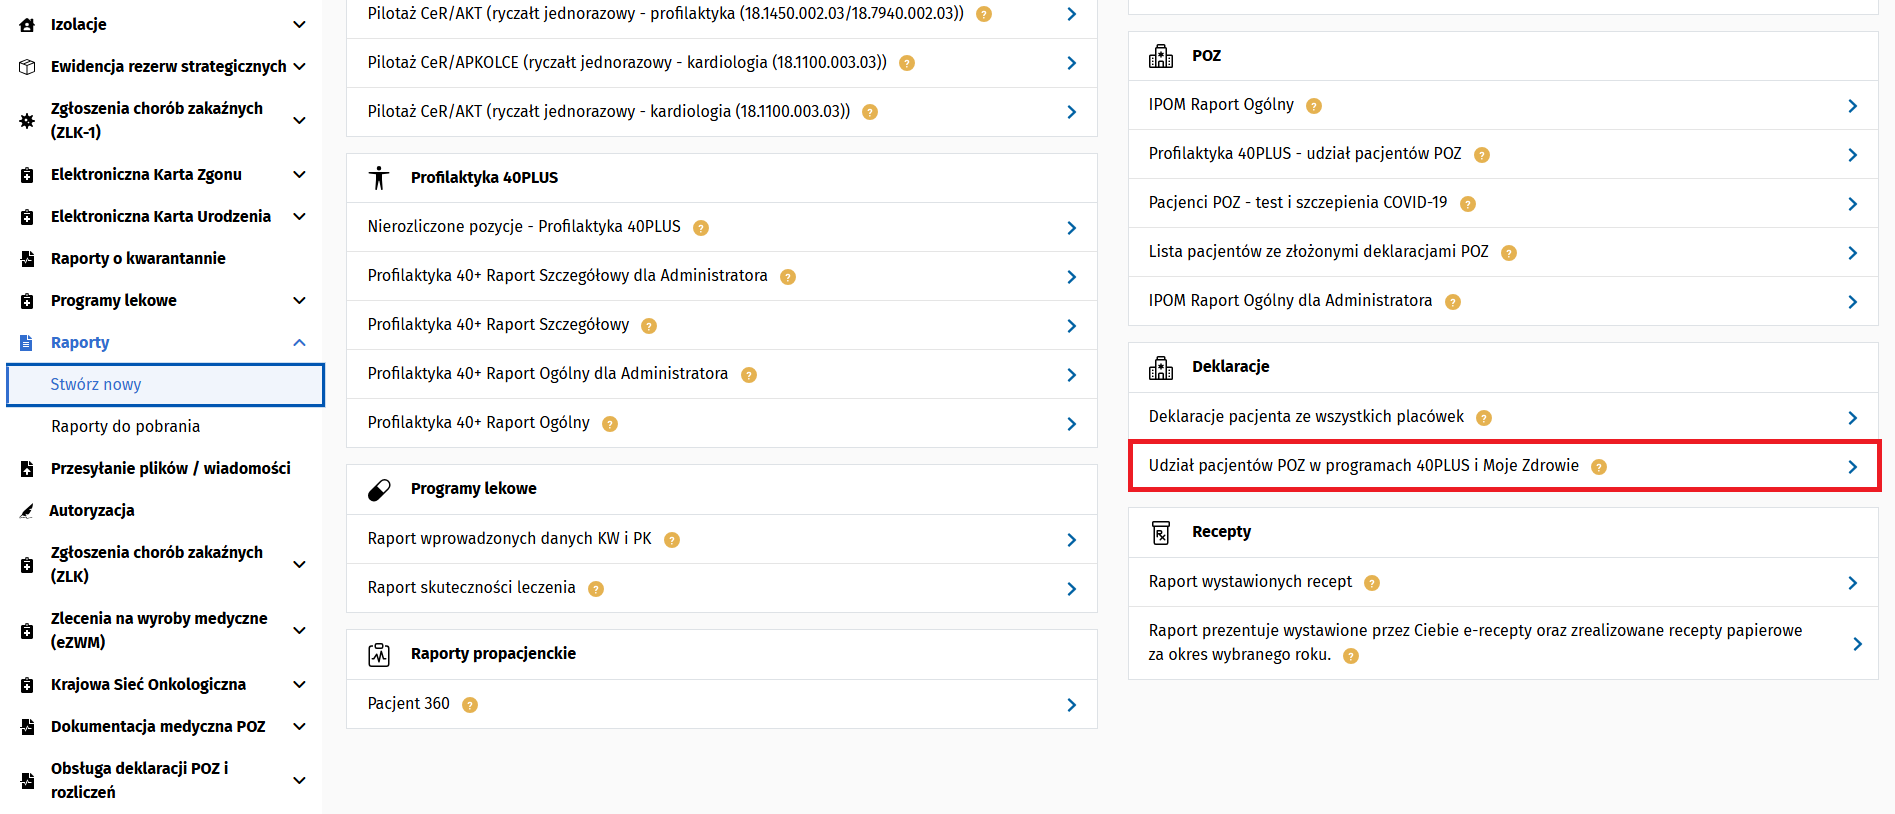This screenshot has height=814, width=1895.
Task: Select Stwórz nowy in the sidebar
Action: point(96,385)
